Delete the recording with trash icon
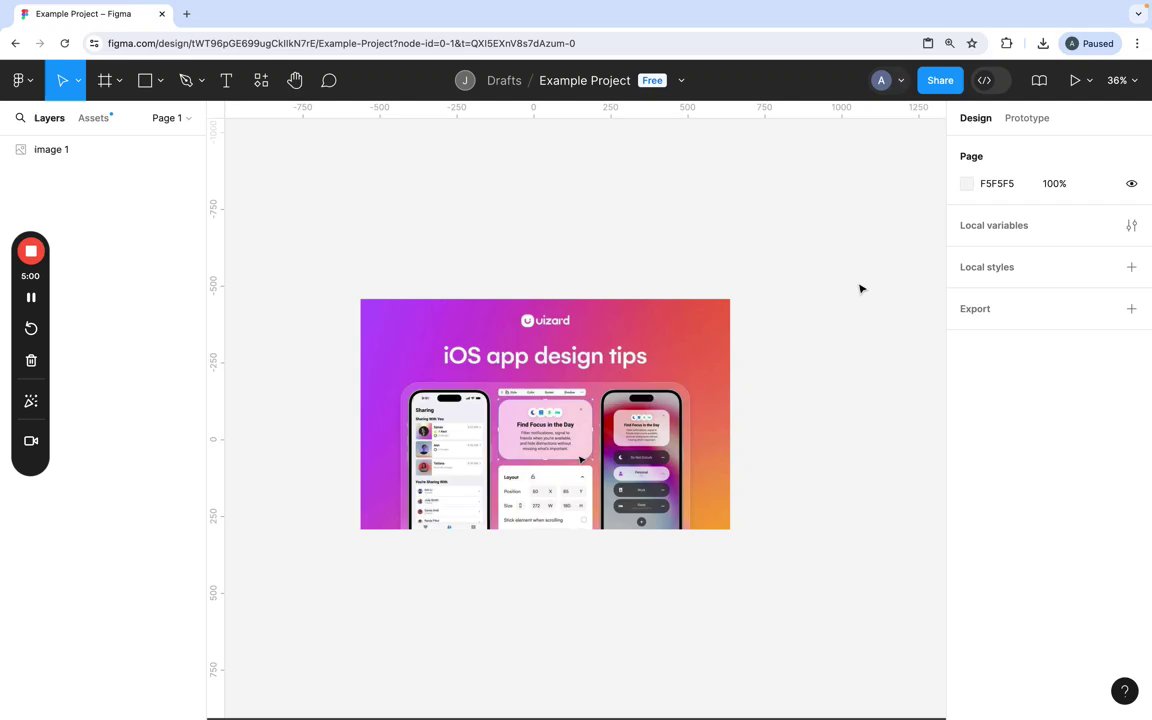1152x720 pixels. pos(31,360)
